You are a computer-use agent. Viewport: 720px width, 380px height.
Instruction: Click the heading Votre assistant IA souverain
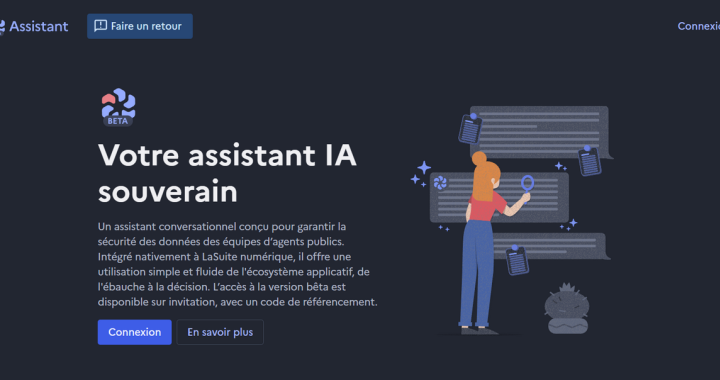click(x=227, y=173)
